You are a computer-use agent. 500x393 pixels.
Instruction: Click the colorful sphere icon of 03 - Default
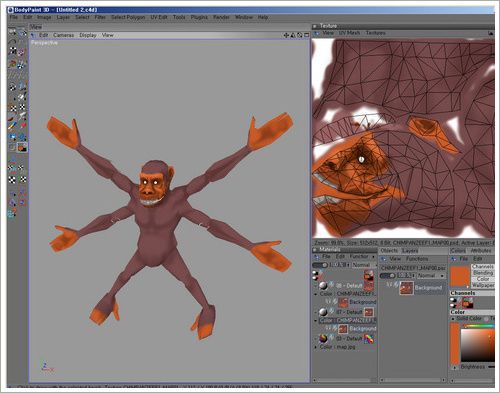pos(323,338)
